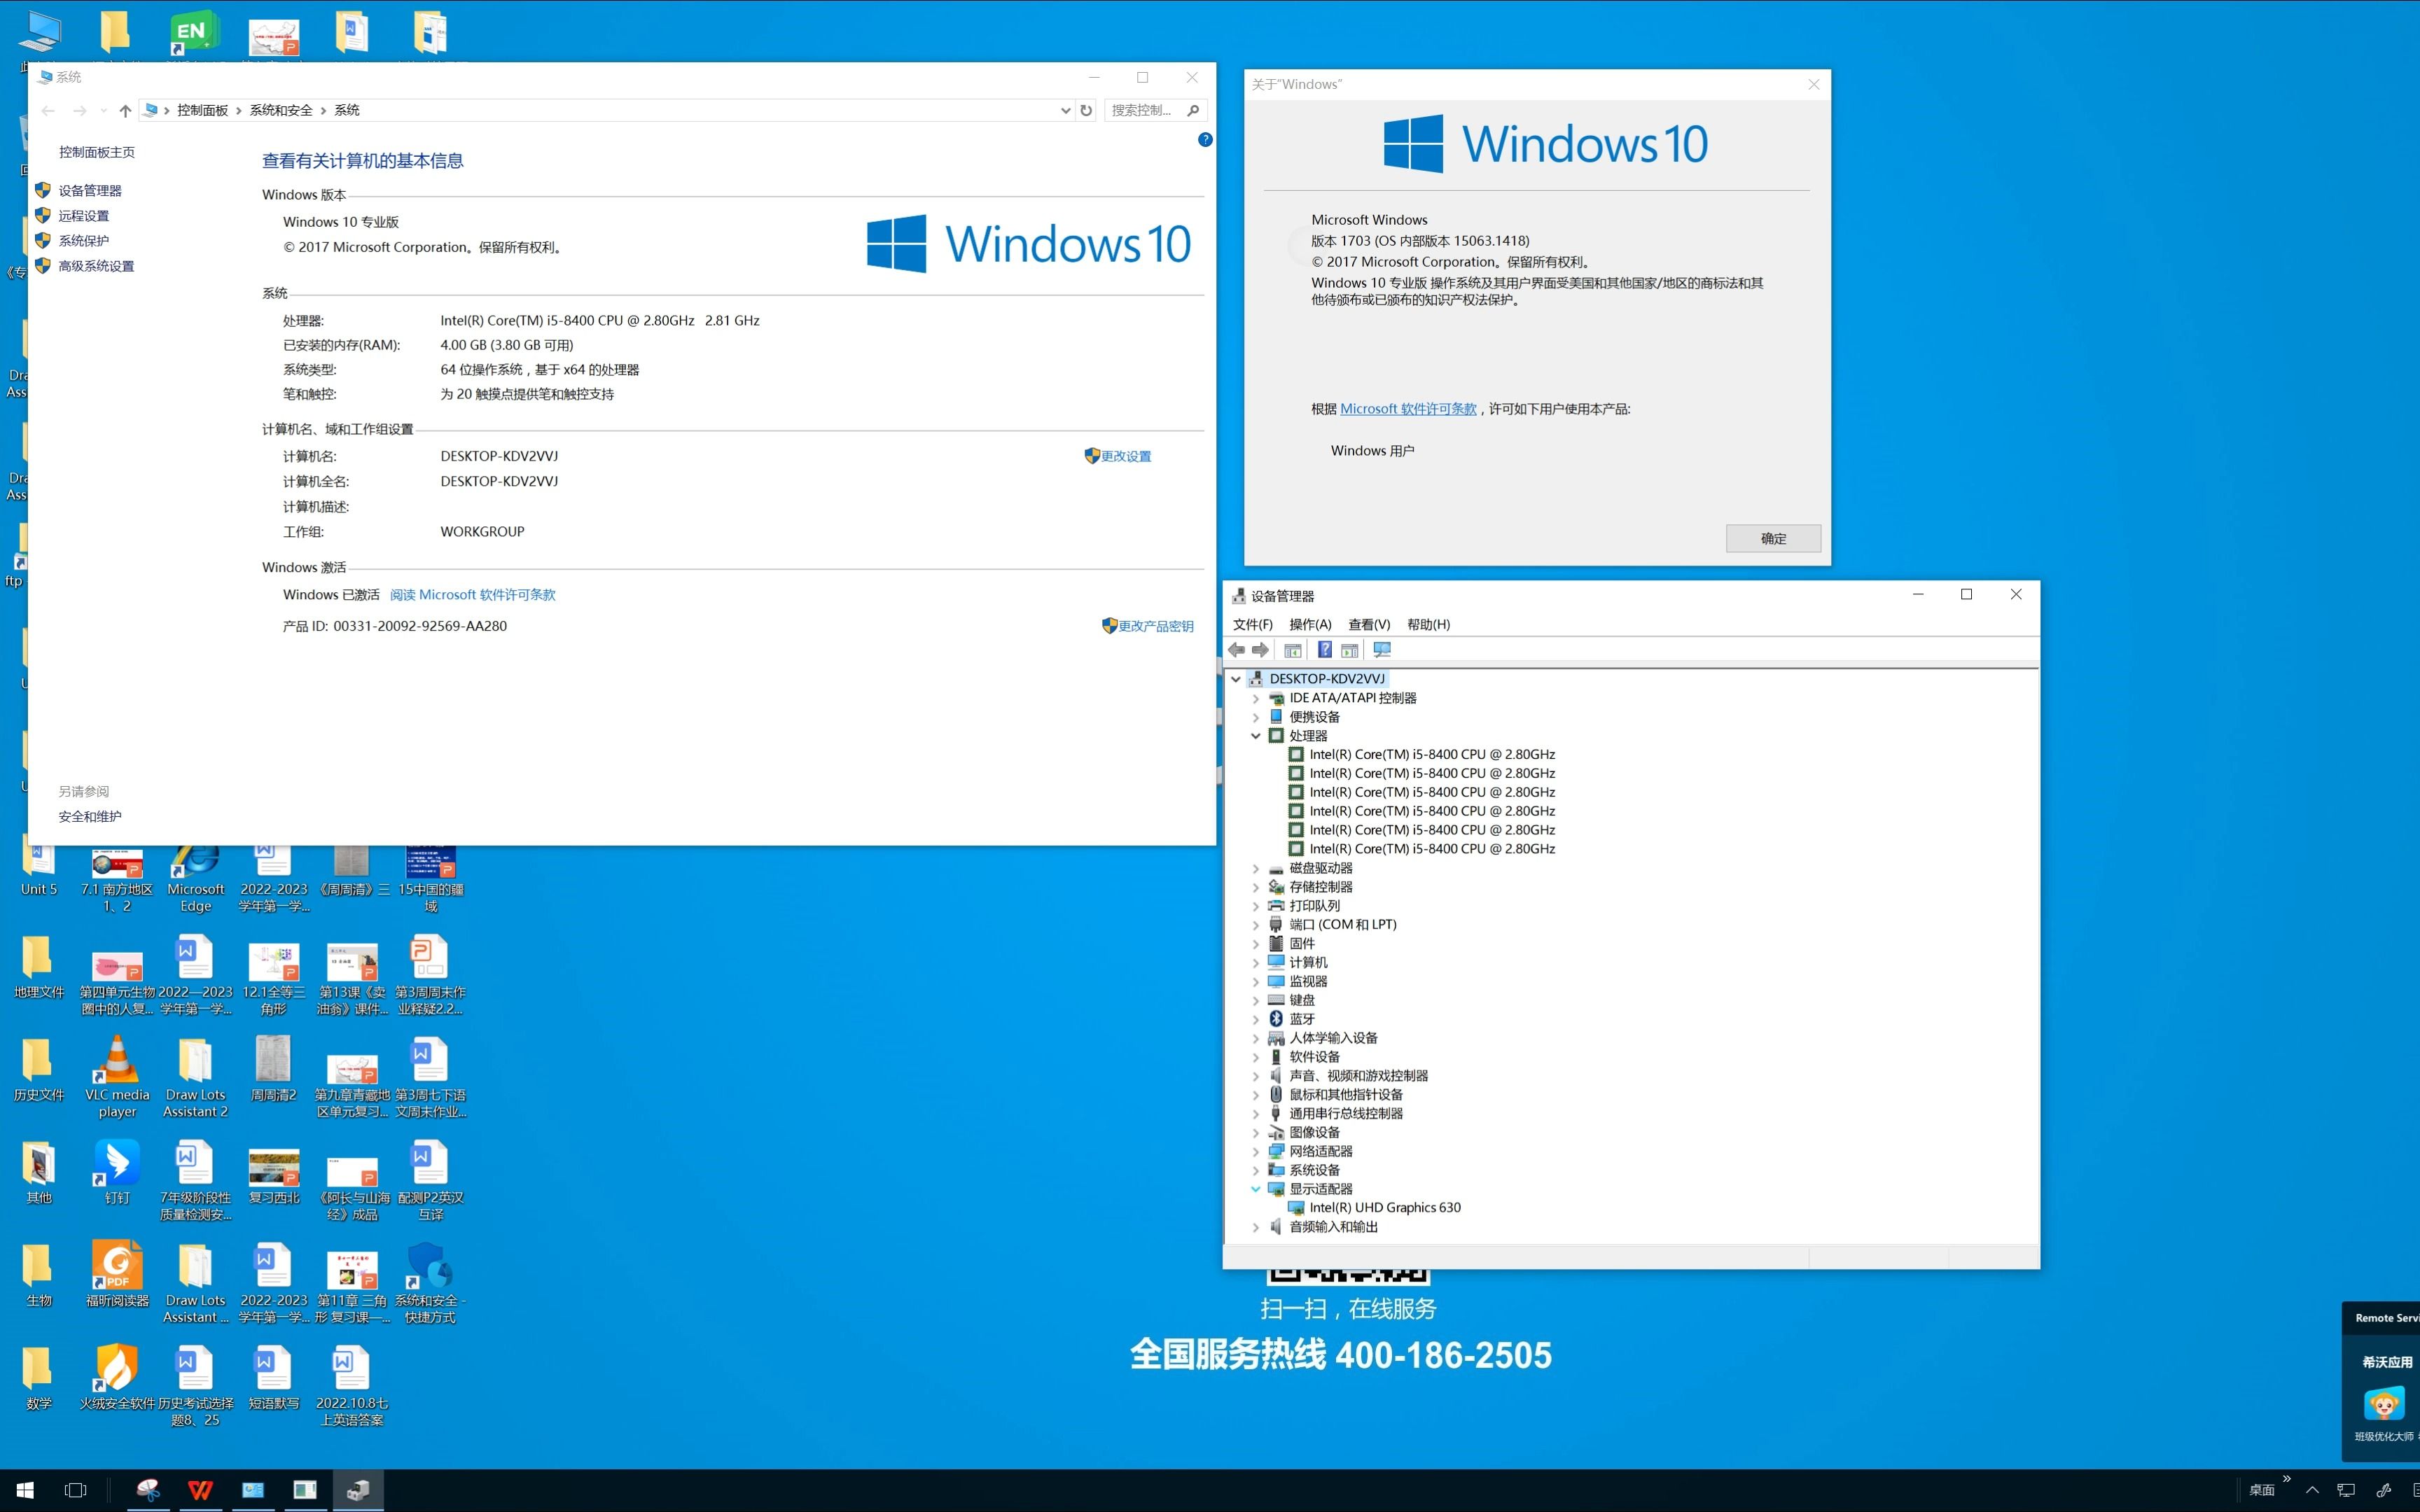The width and height of the screenshot is (2420, 1512).
Task: Select 短语默写 document on desktop
Action: [x=273, y=1378]
